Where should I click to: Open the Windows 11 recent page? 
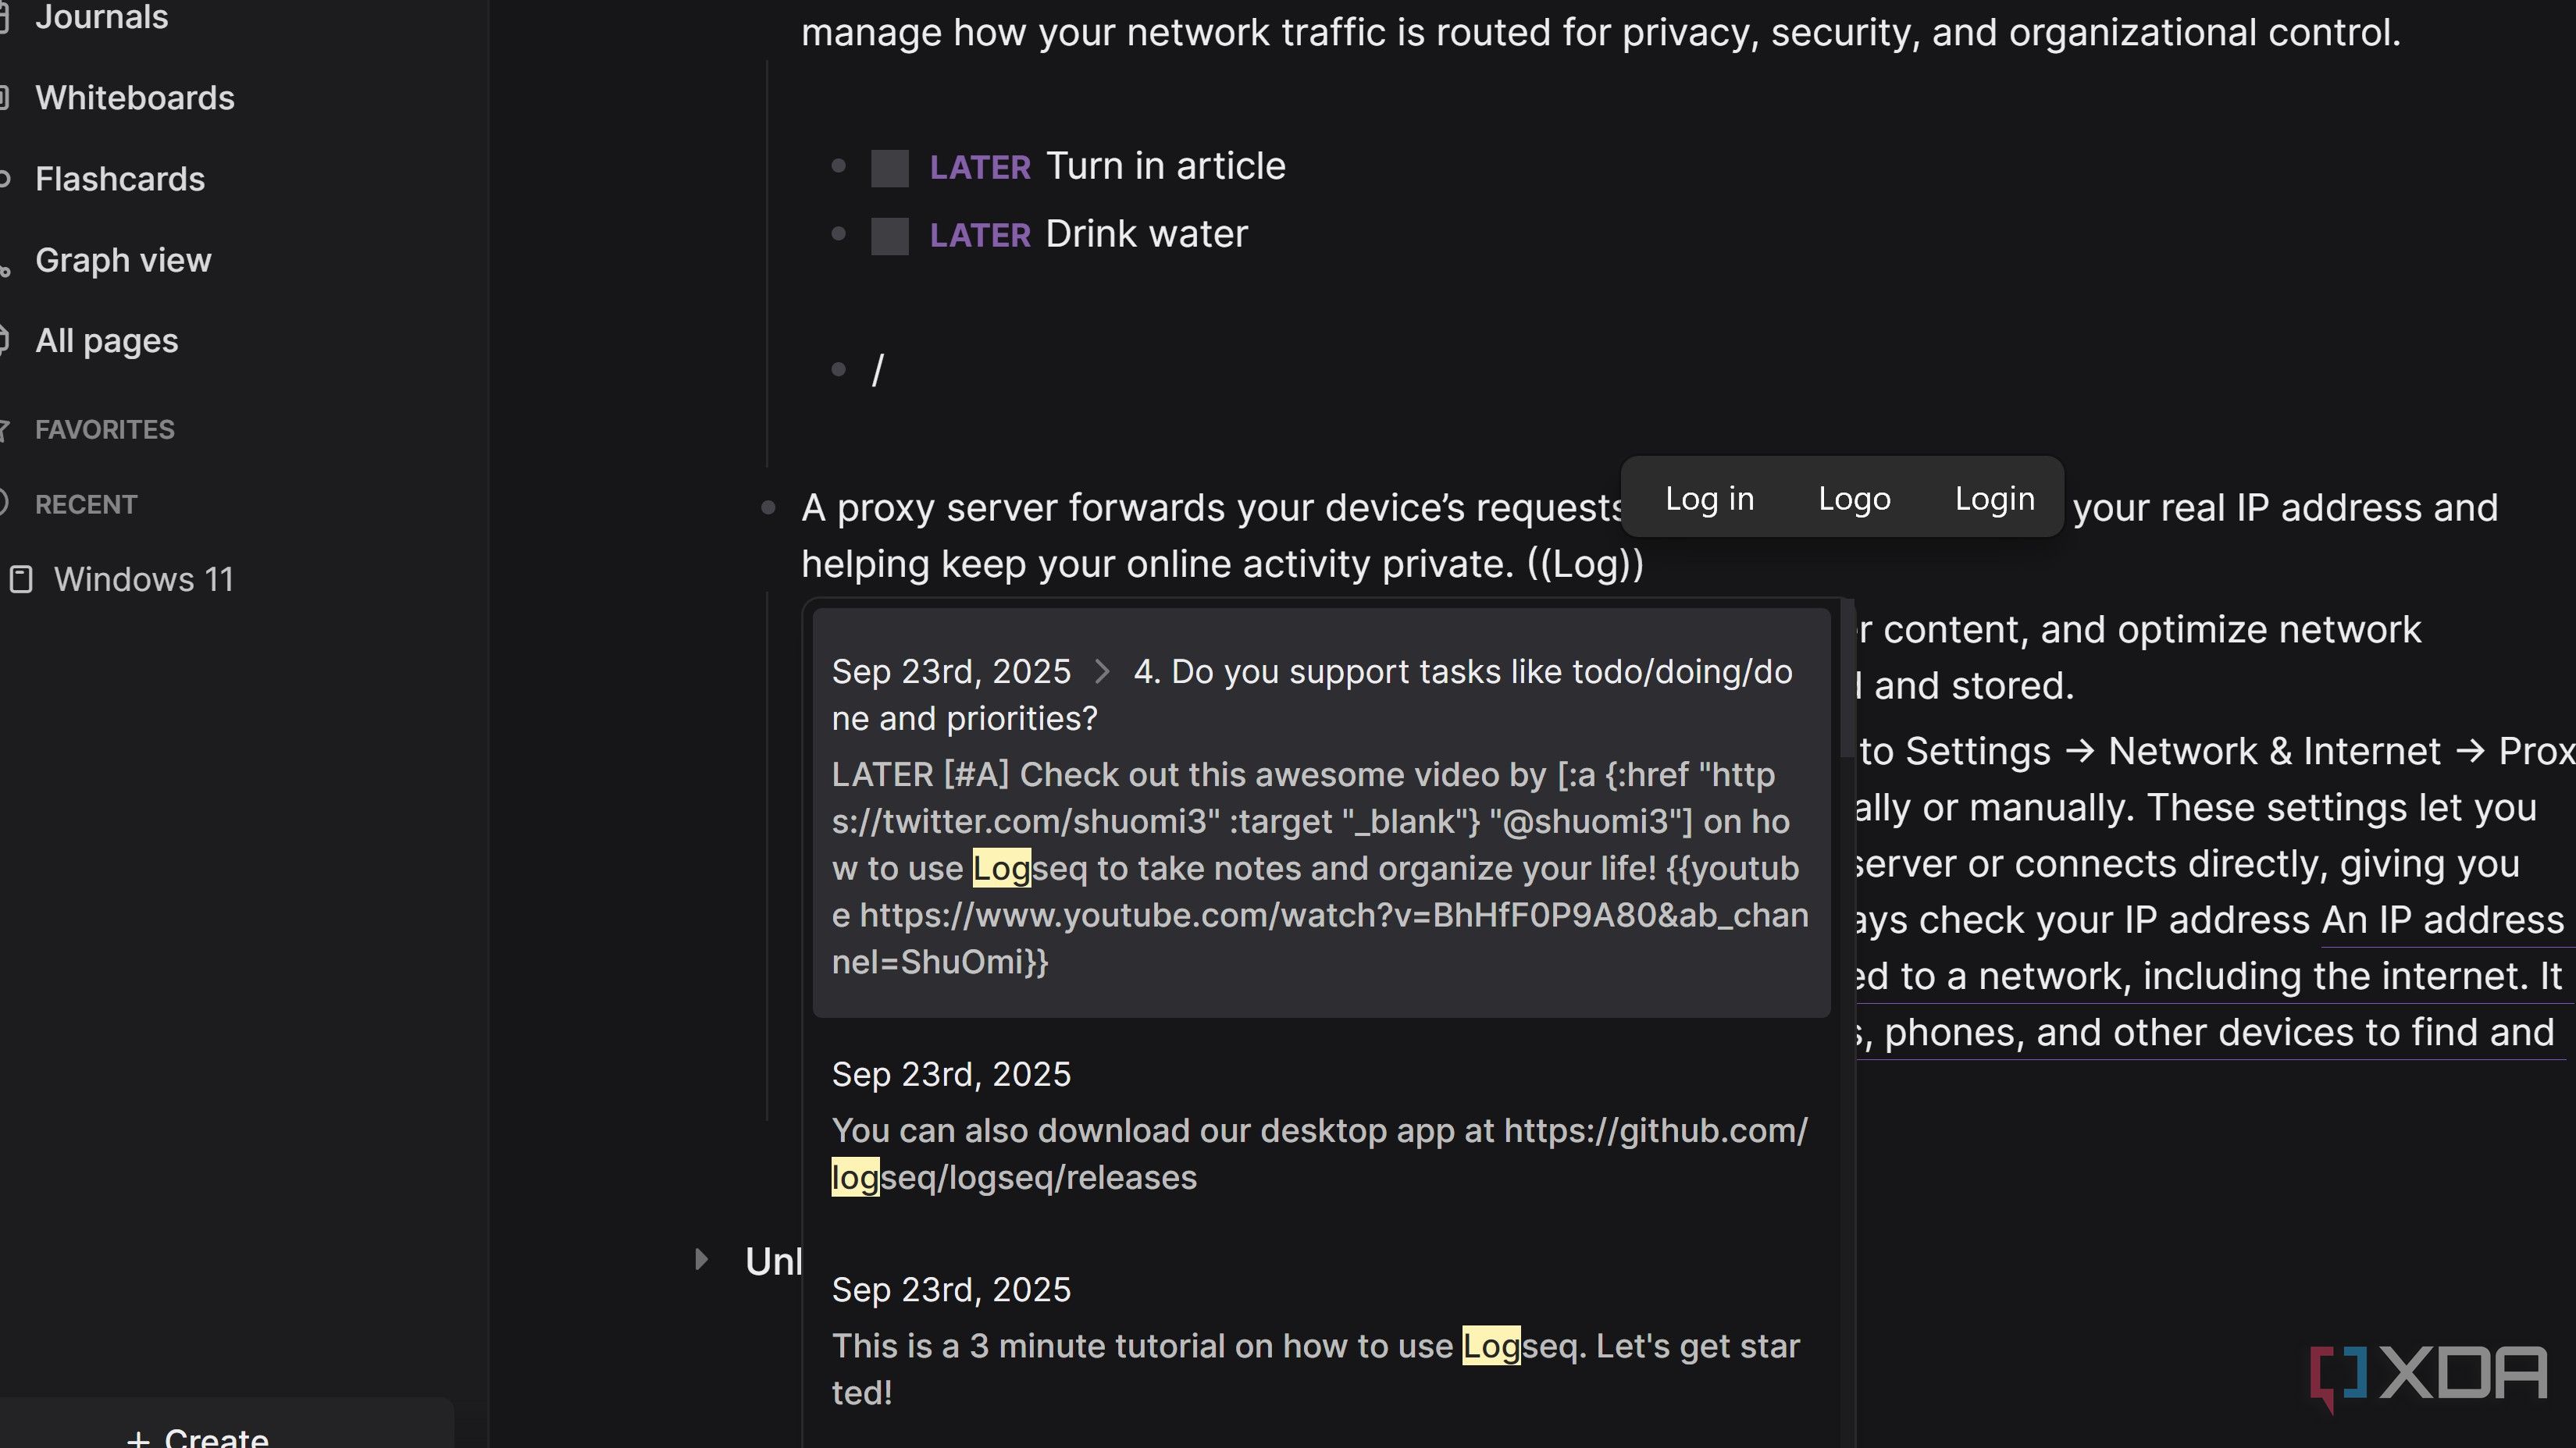pyautogui.click(x=143, y=580)
